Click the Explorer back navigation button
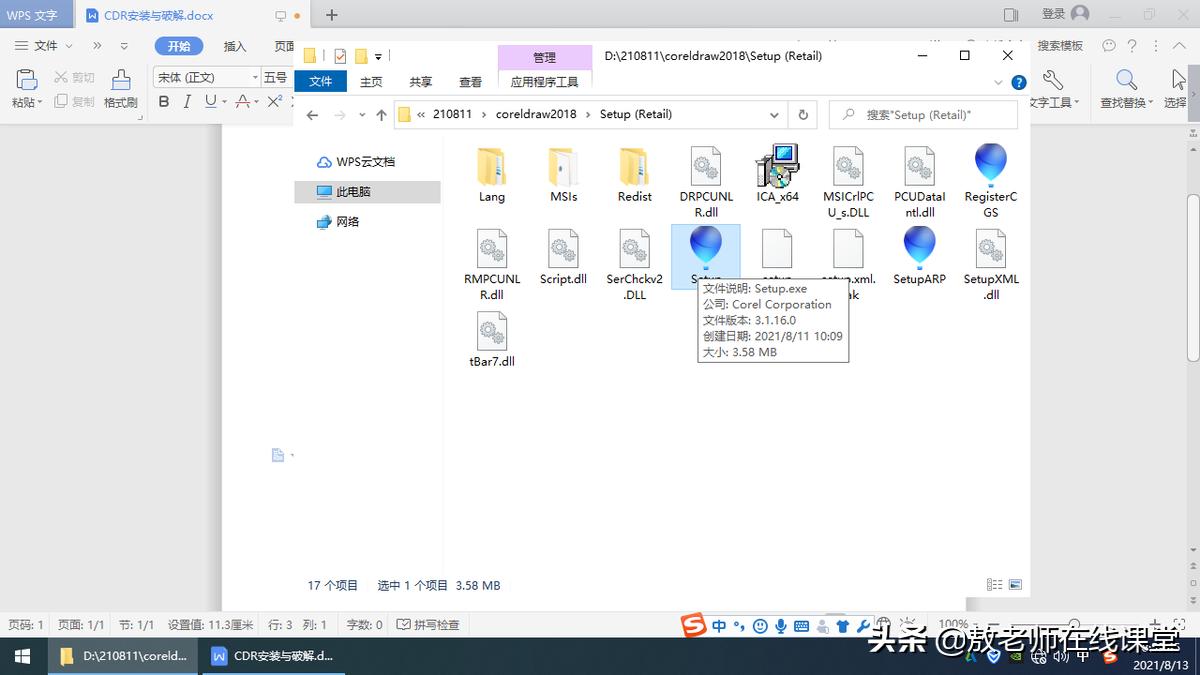1200x675 pixels. [311, 114]
